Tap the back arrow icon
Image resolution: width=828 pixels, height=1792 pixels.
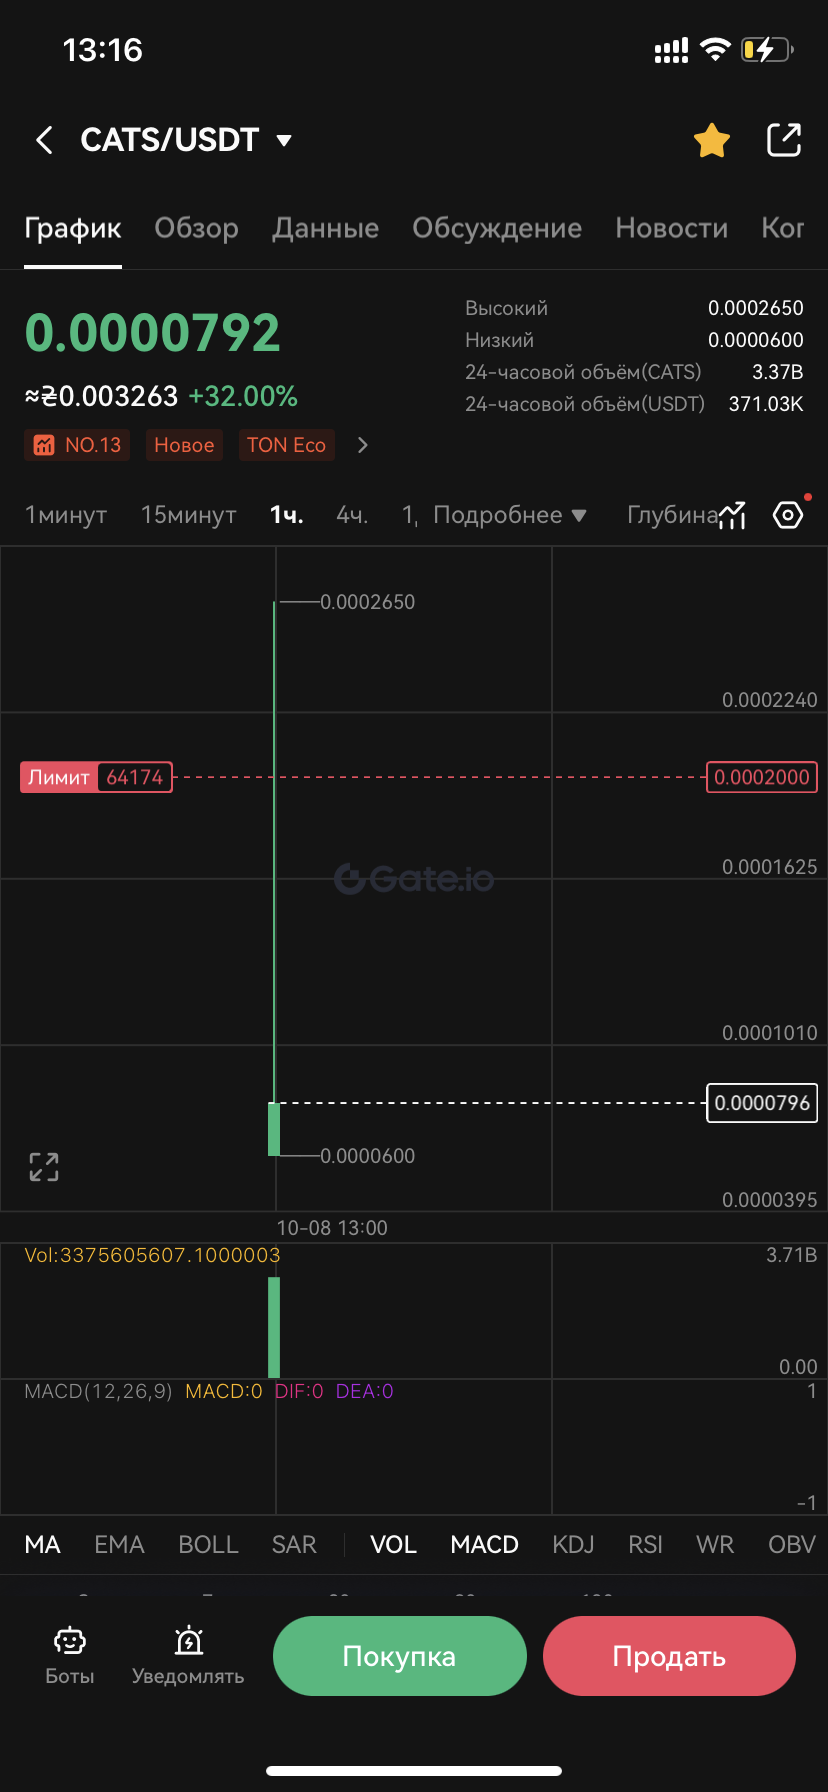pos(44,140)
